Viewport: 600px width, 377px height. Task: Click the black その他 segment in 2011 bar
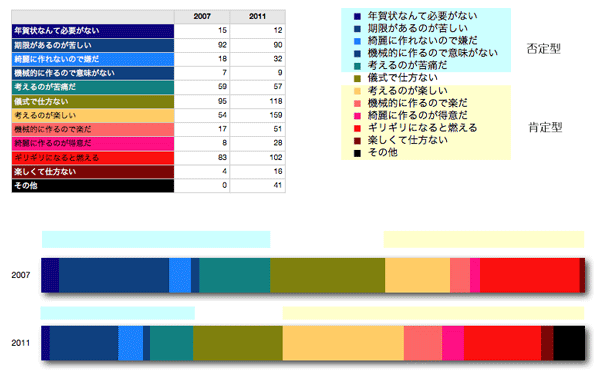click(x=569, y=343)
